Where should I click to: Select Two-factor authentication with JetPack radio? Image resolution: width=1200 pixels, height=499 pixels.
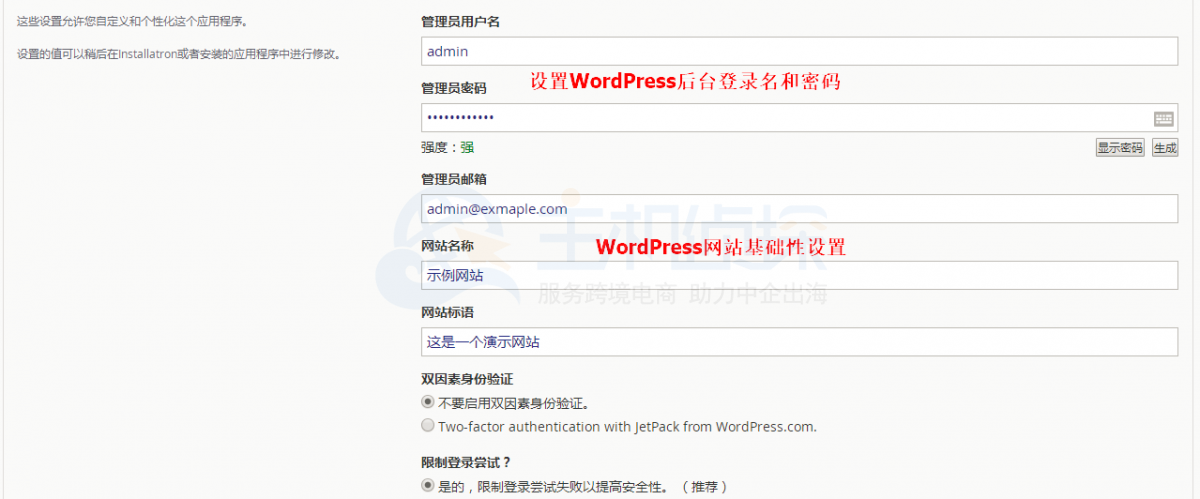pos(428,426)
